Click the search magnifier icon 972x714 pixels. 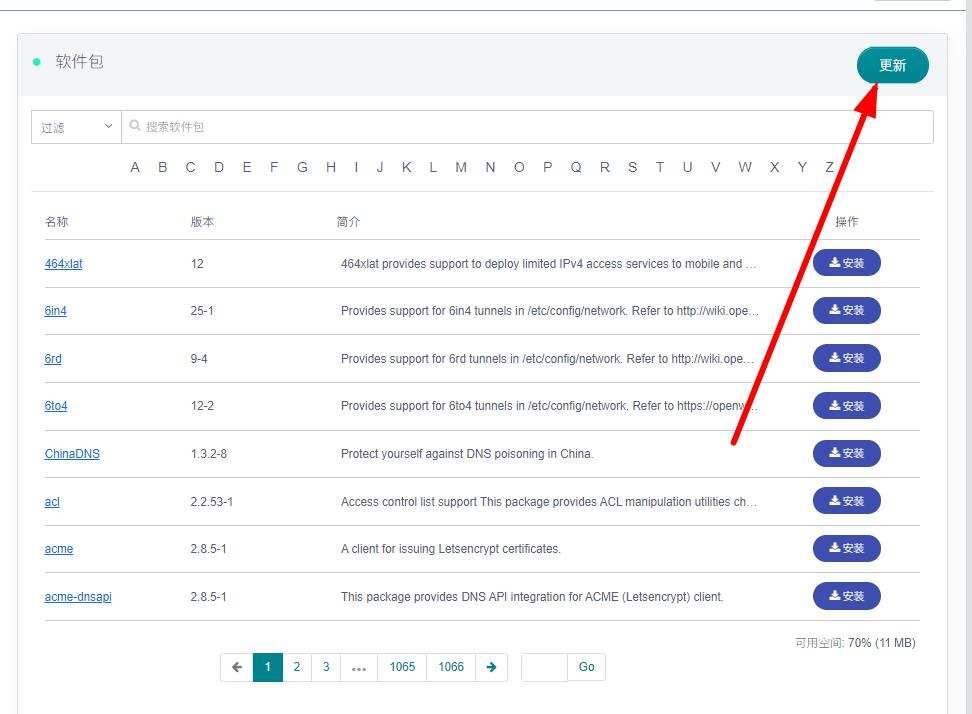(x=135, y=126)
